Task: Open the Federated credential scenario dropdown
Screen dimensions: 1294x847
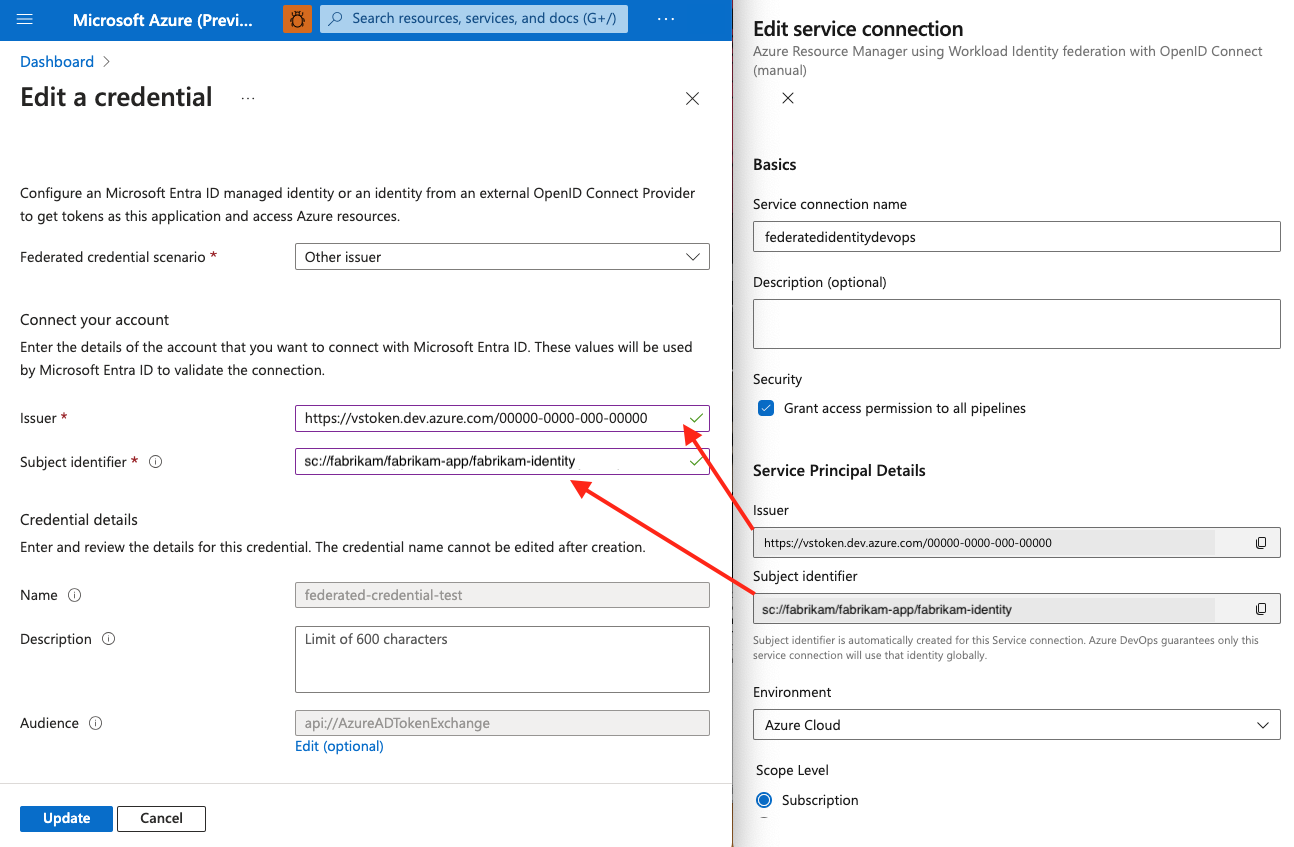Action: [x=502, y=257]
